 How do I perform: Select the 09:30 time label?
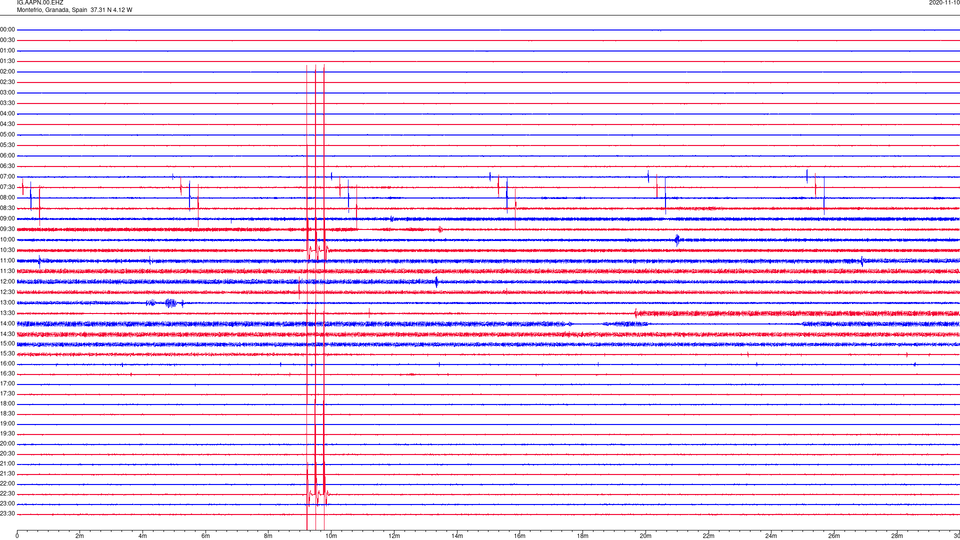point(8,229)
